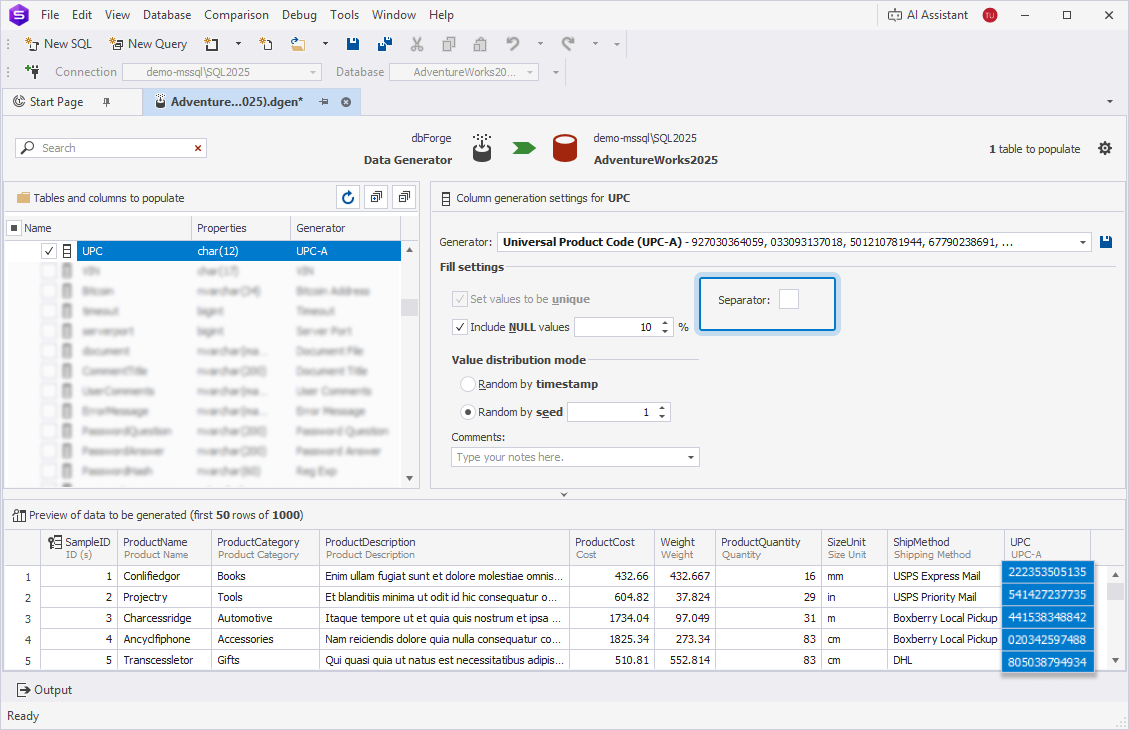Click in the Separator input box
This screenshot has height=730, width=1129.
click(x=789, y=299)
